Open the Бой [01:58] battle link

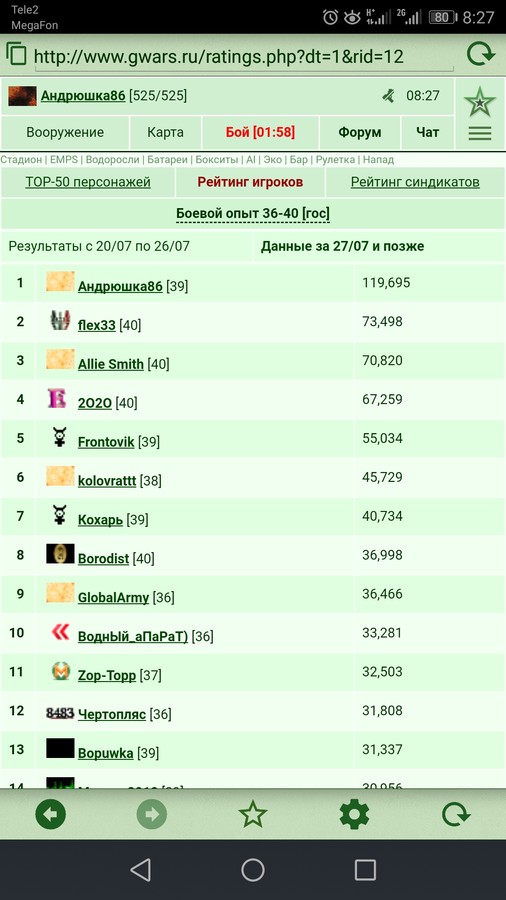point(260,133)
